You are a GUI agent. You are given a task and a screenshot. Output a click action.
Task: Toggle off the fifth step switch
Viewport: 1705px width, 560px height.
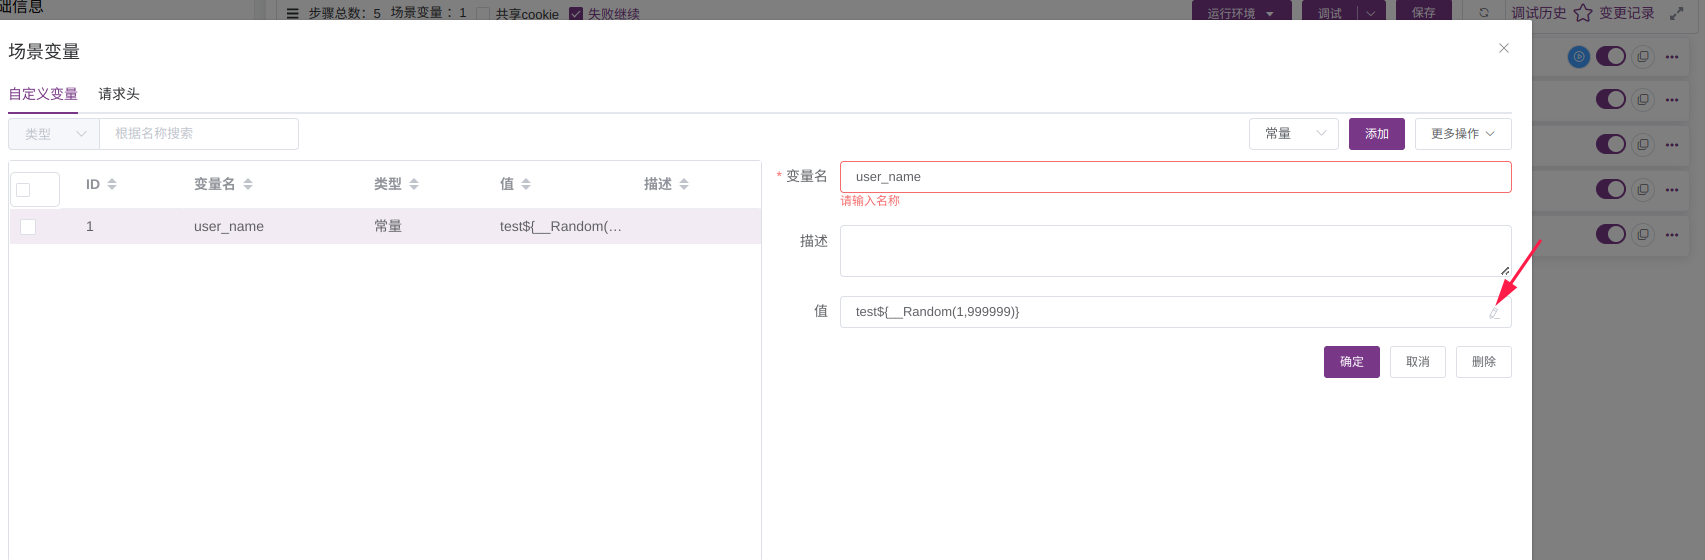pyautogui.click(x=1611, y=234)
